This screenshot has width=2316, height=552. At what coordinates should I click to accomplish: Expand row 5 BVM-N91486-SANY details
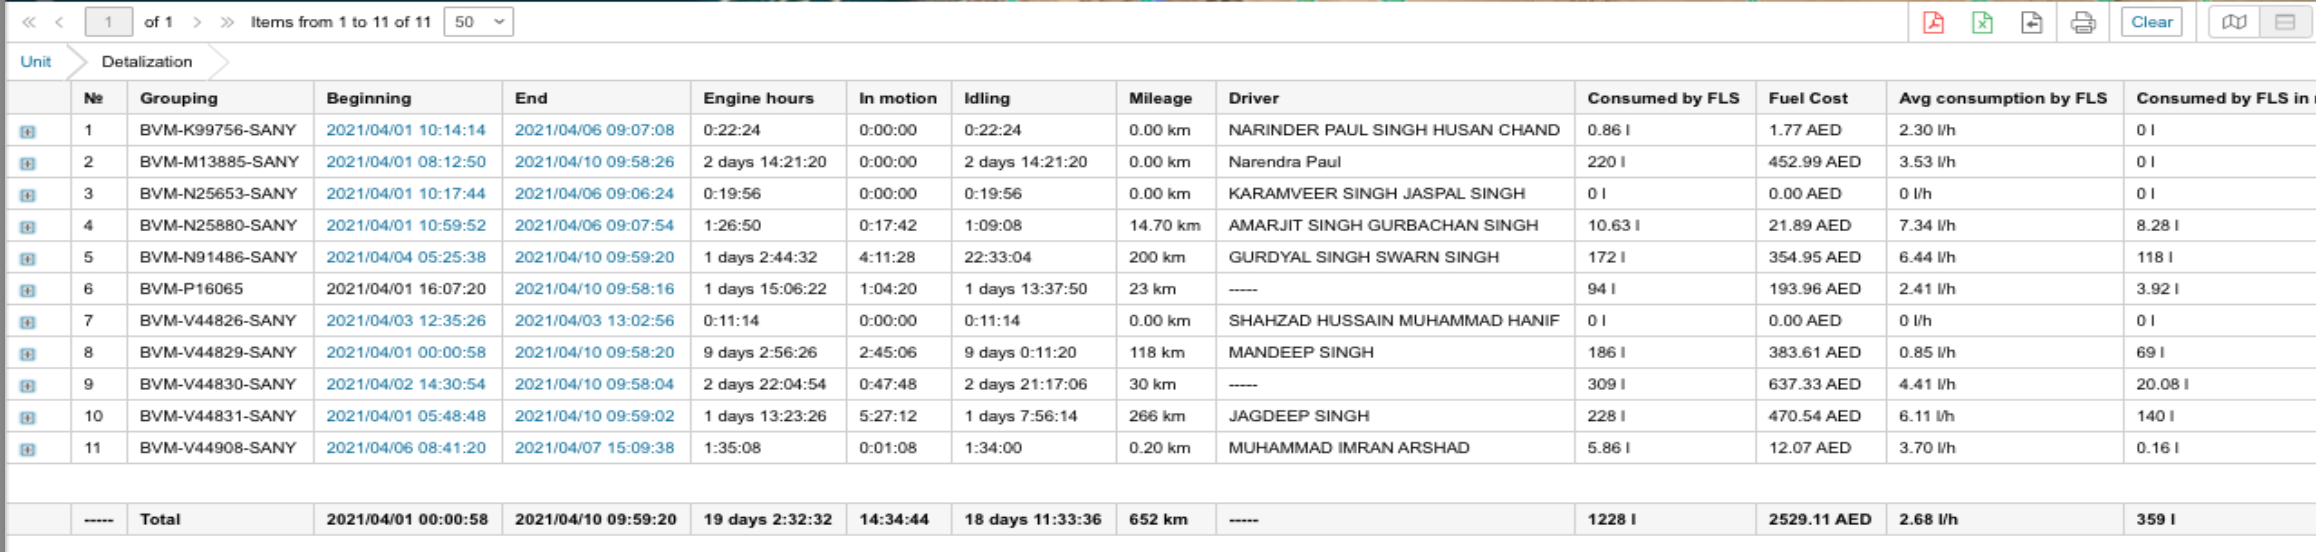[27, 259]
